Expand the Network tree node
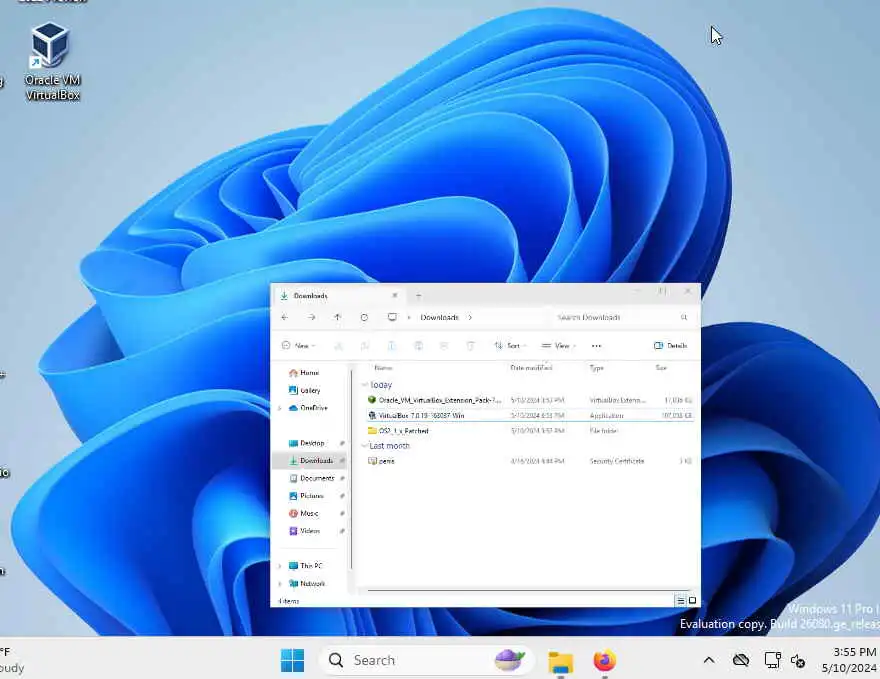 point(279,584)
